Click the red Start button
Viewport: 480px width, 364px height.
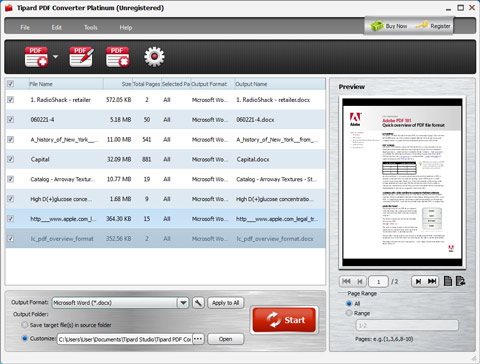point(284,320)
